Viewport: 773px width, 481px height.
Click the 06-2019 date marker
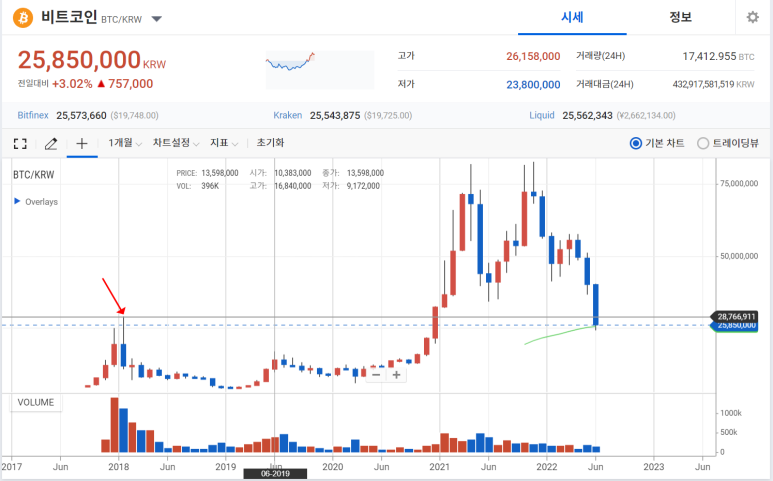275,474
